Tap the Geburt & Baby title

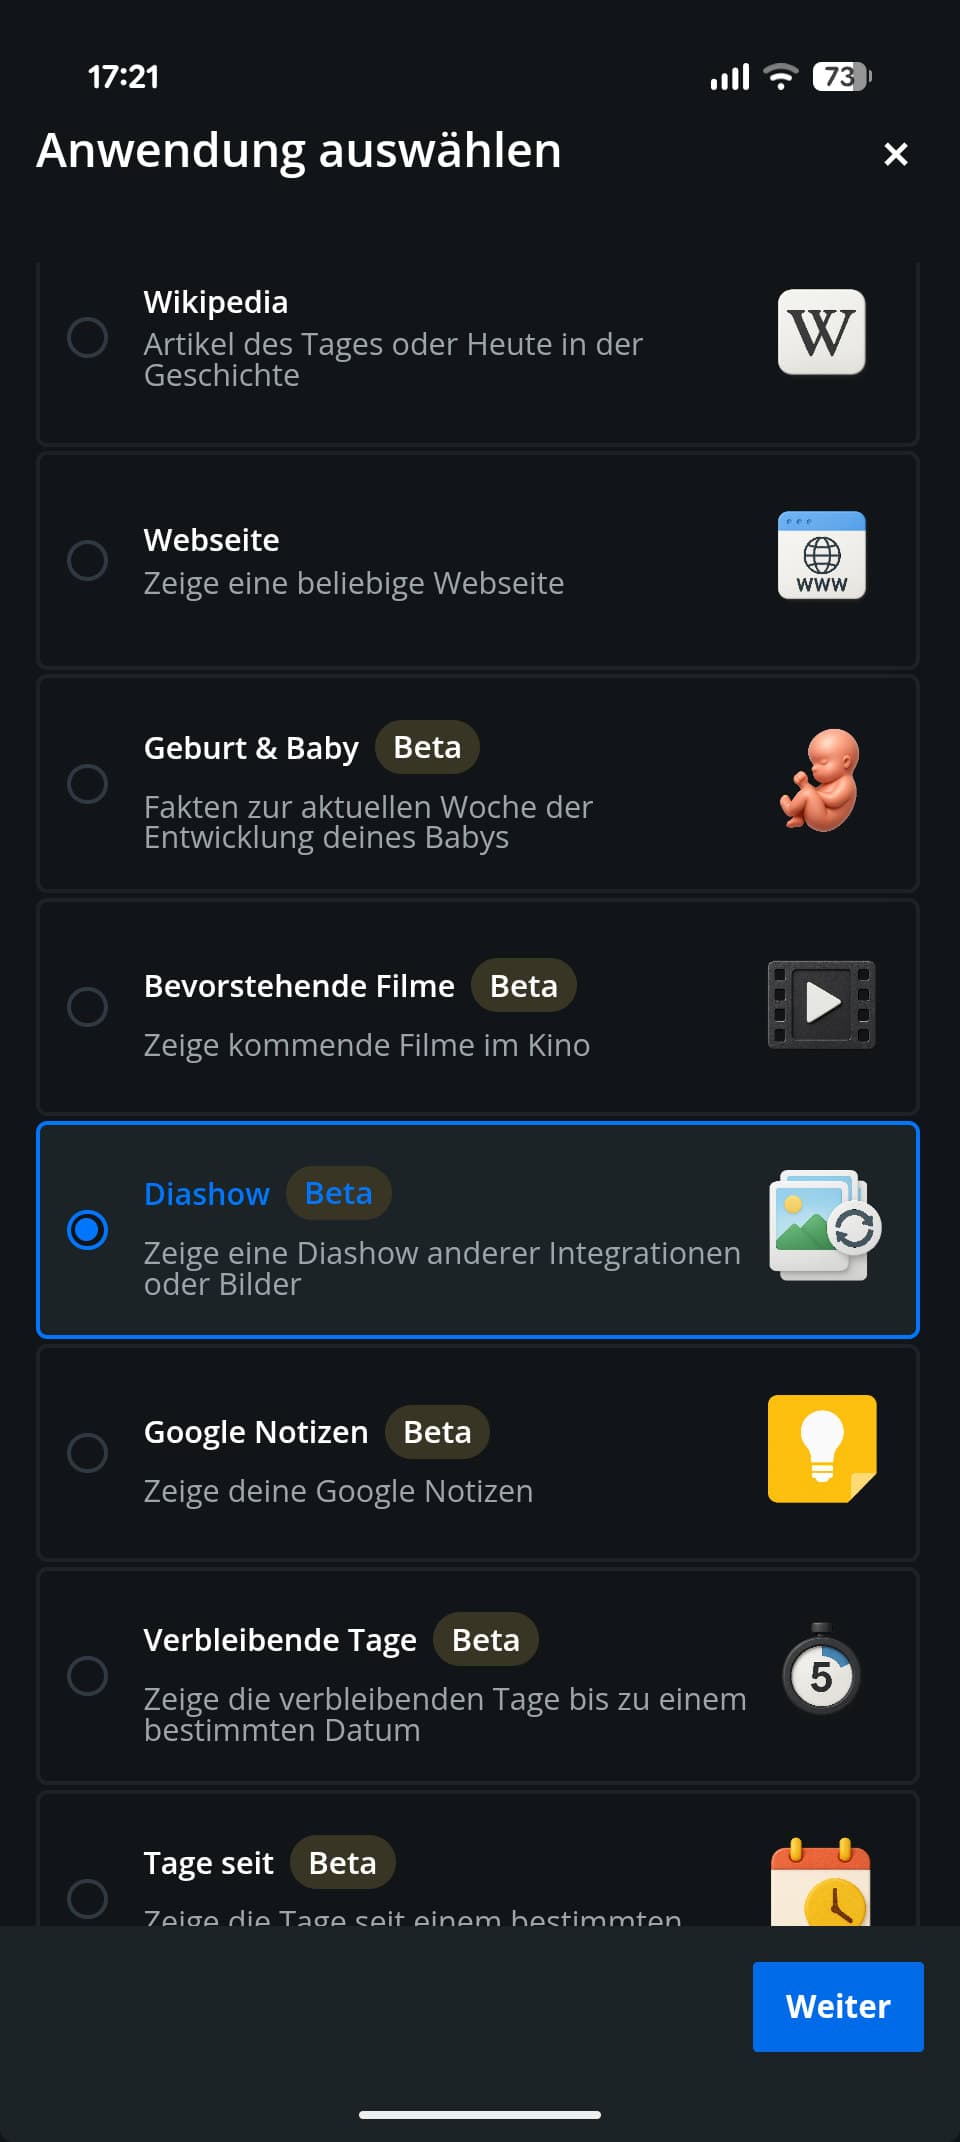coord(251,748)
